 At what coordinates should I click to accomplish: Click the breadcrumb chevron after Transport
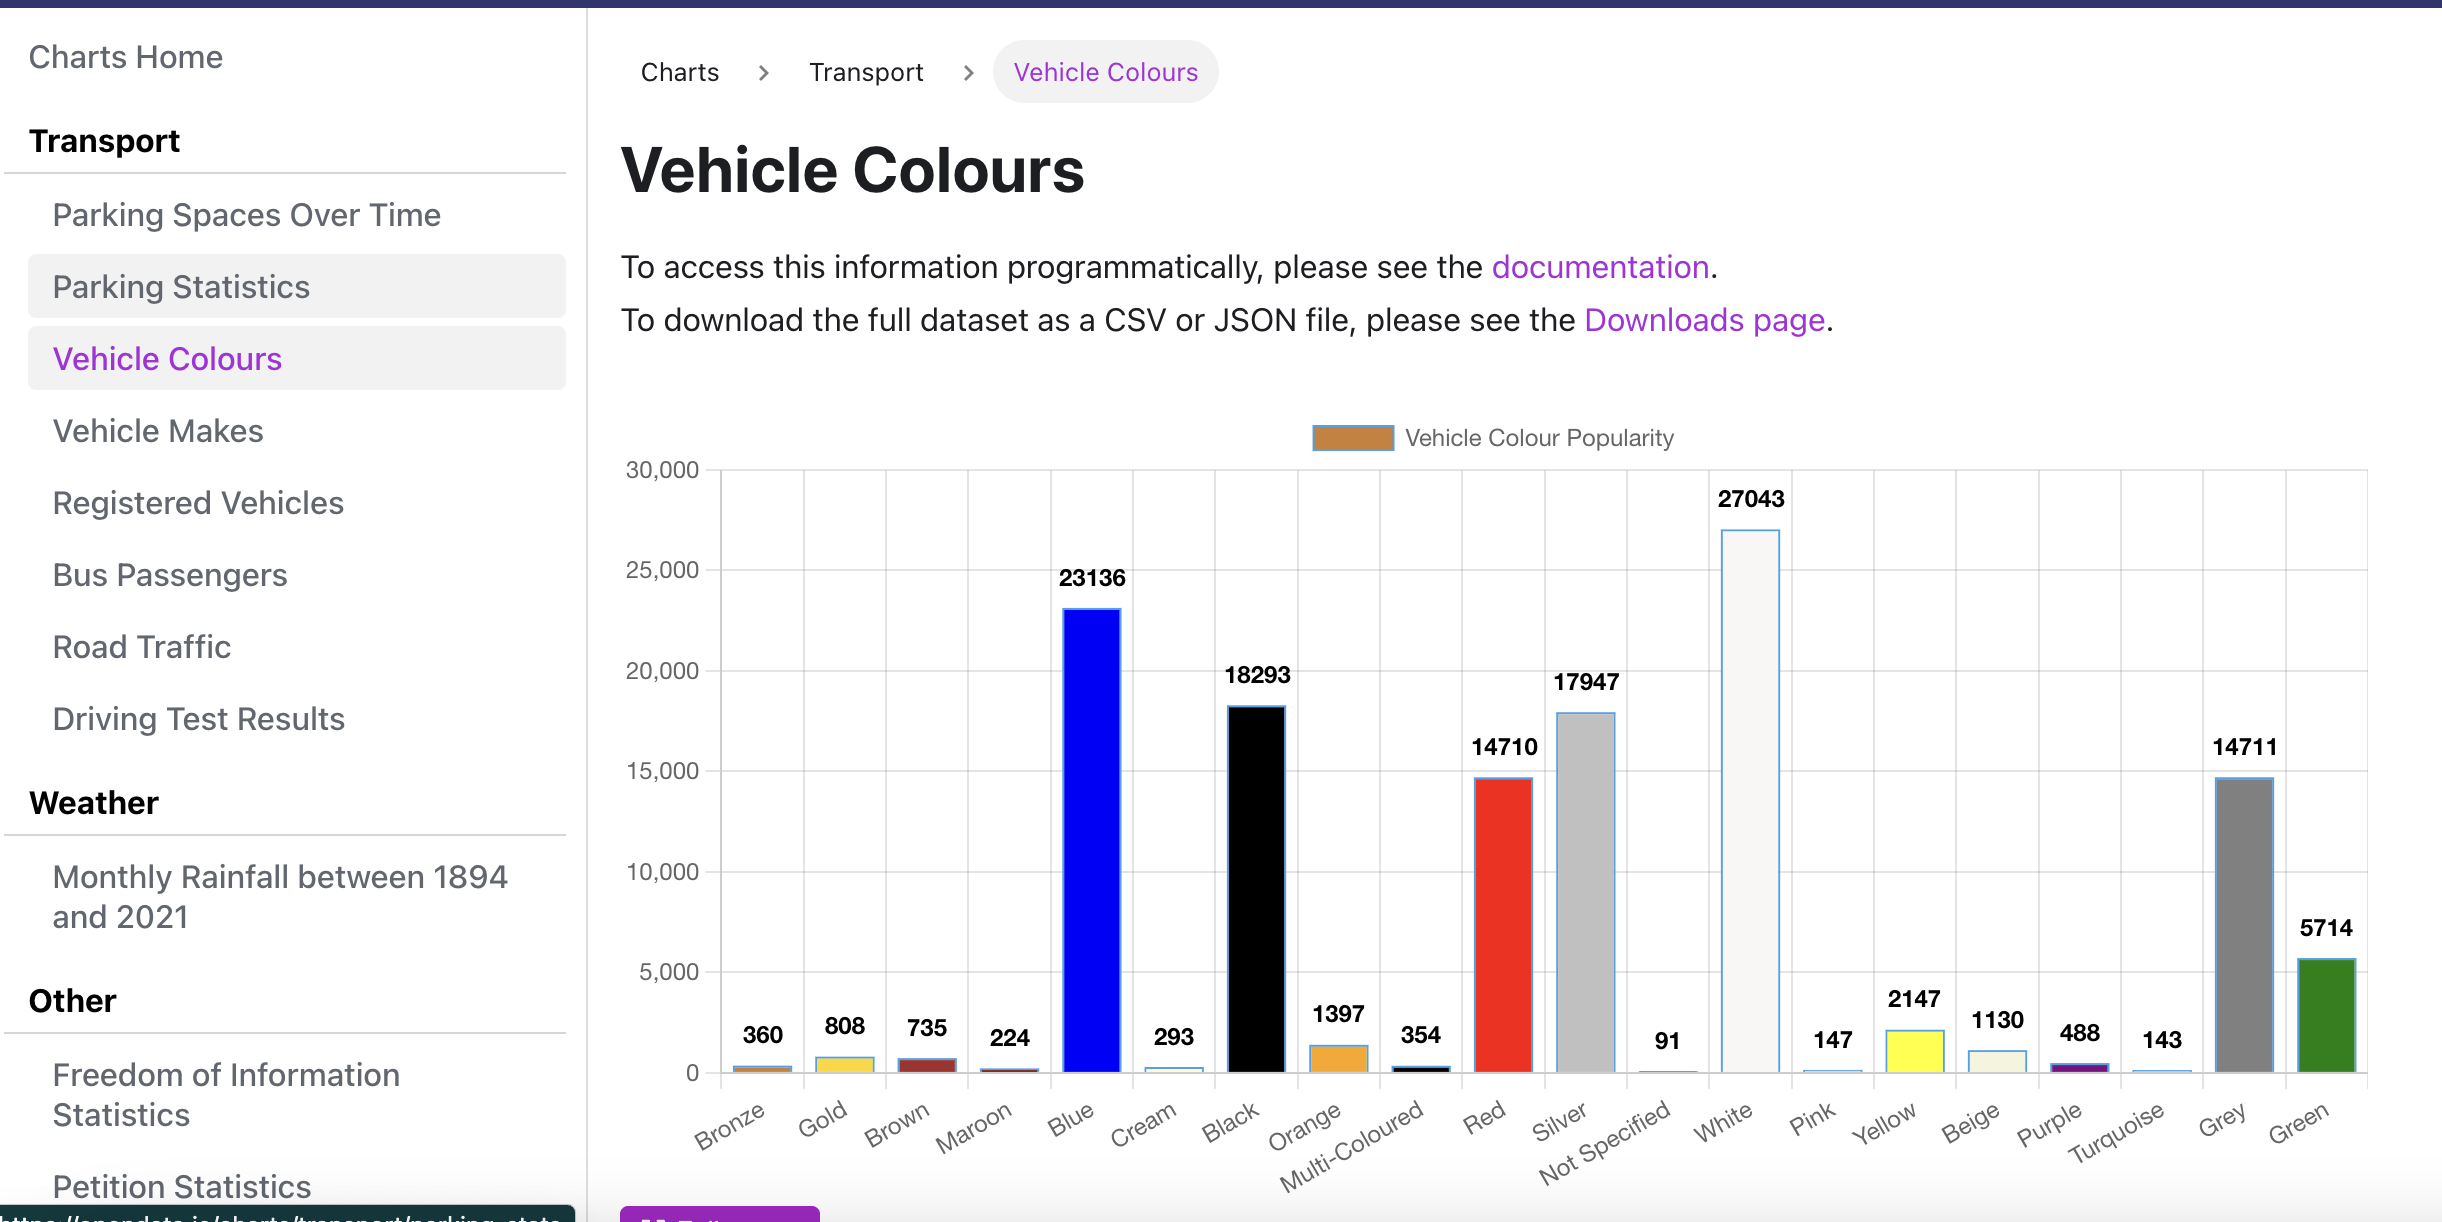[968, 73]
